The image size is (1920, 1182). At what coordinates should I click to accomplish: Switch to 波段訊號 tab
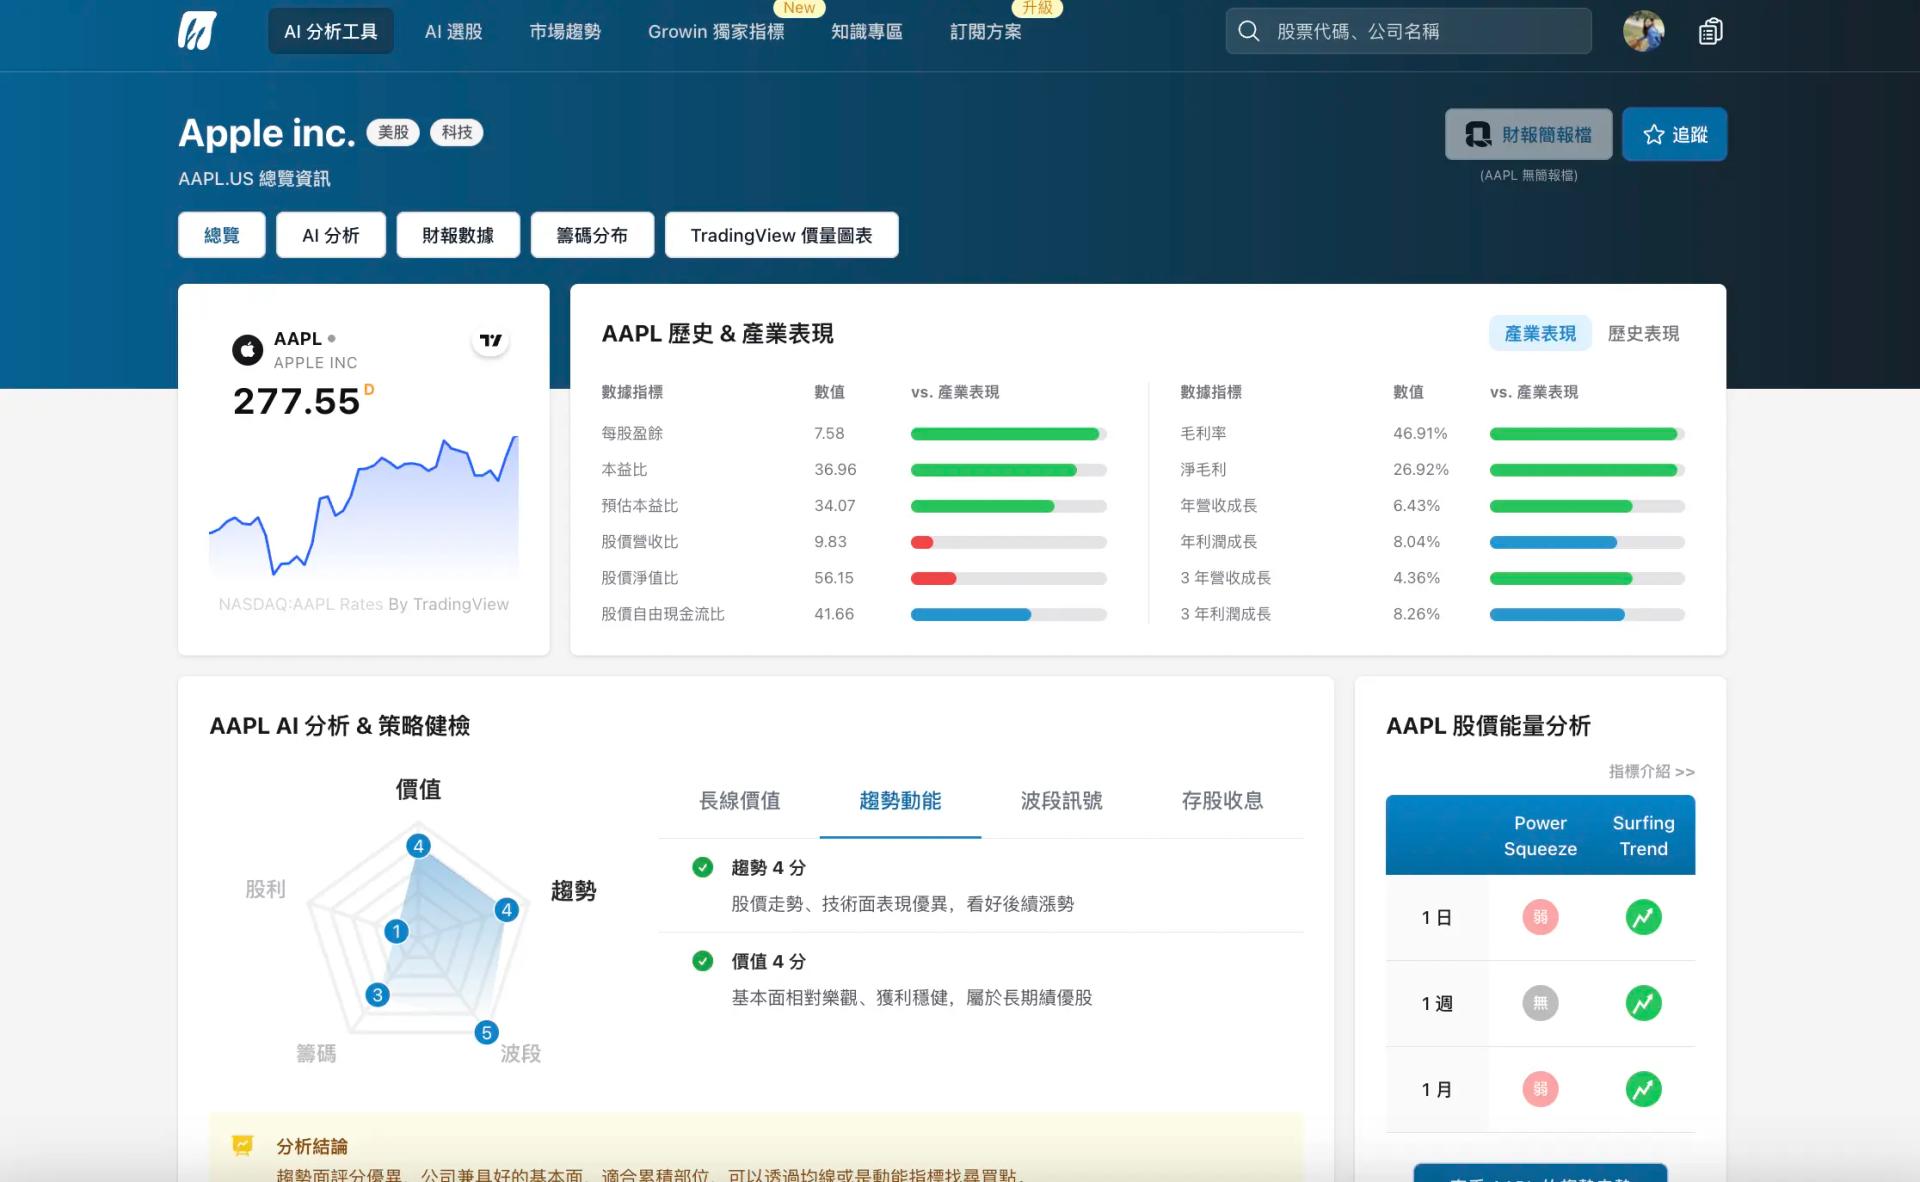(x=1061, y=801)
